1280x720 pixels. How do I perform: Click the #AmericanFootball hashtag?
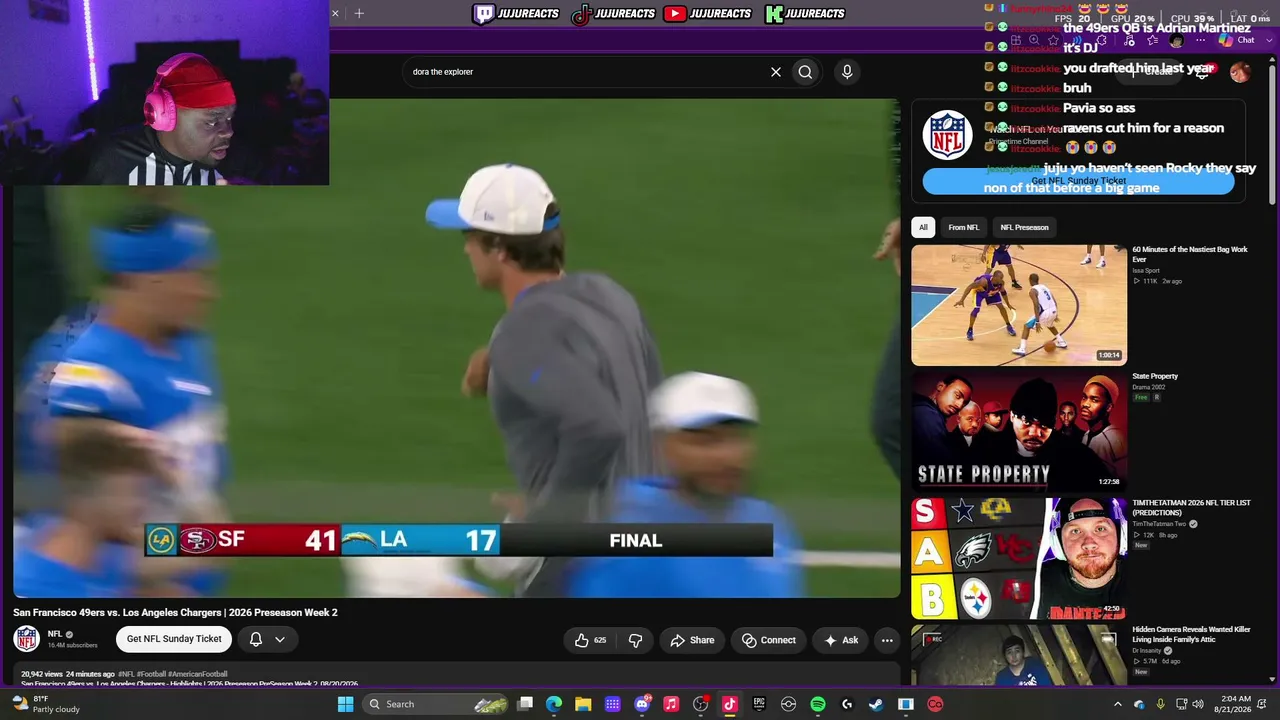197,674
